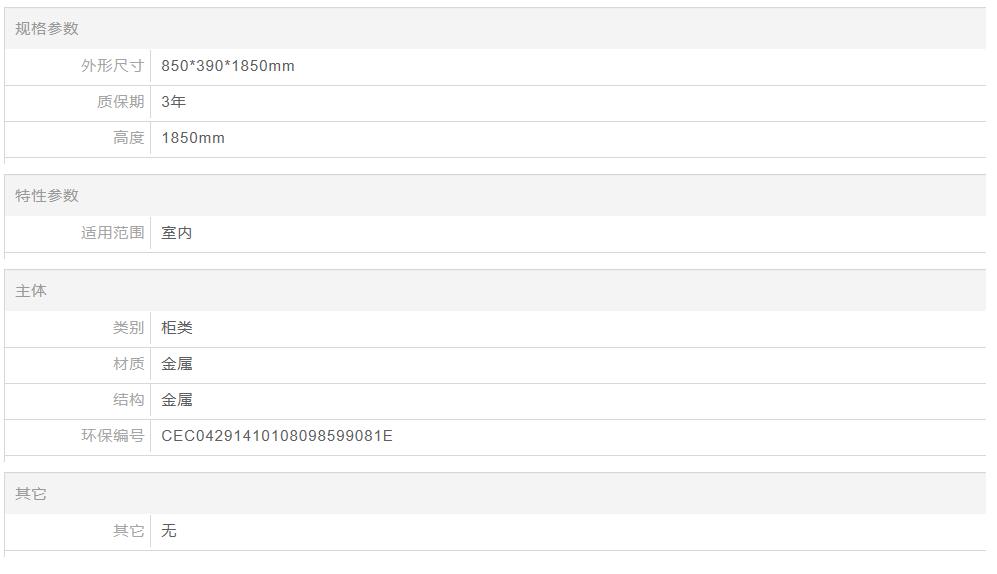Select the 质保期 label

point(120,102)
